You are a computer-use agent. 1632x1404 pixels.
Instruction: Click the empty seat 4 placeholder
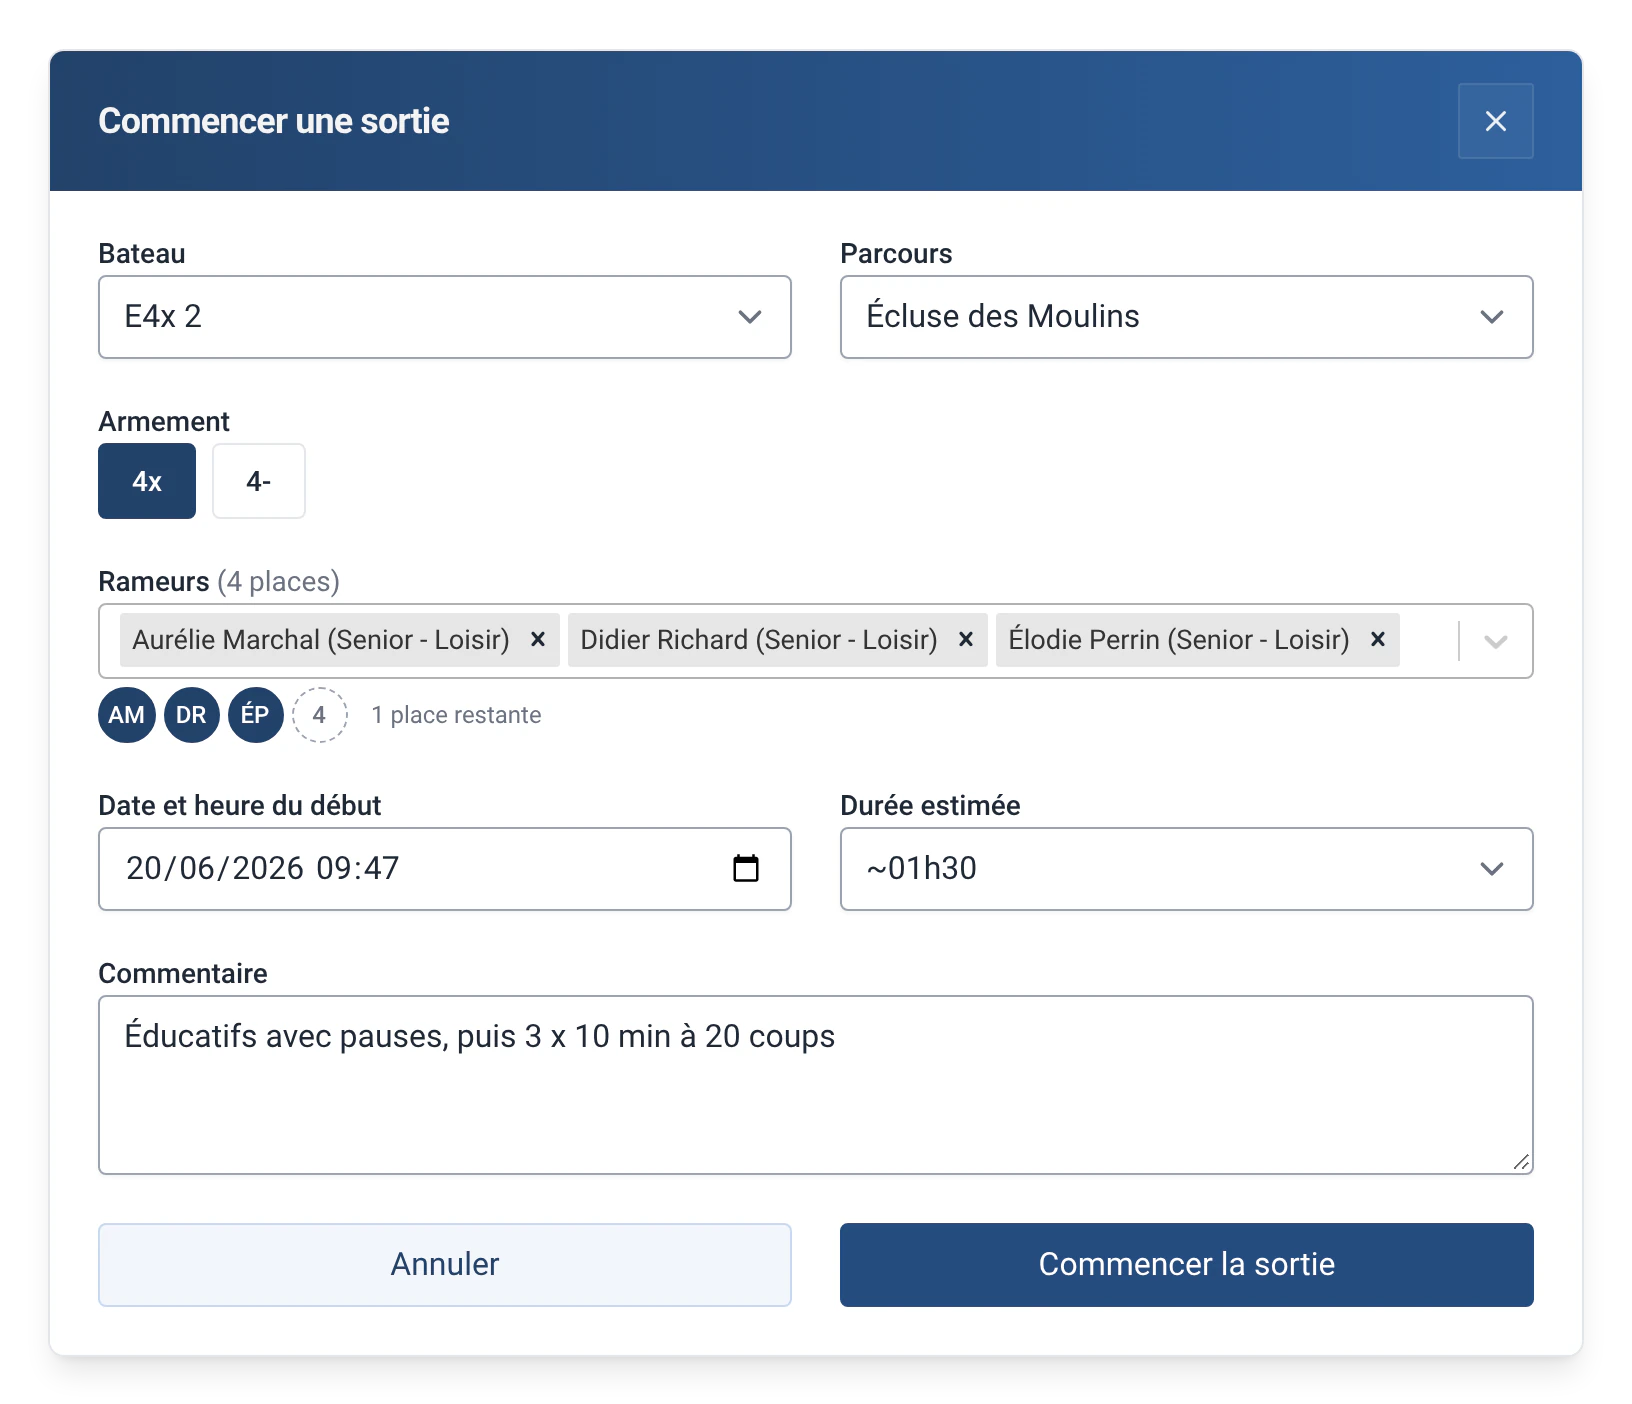pos(320,715)
